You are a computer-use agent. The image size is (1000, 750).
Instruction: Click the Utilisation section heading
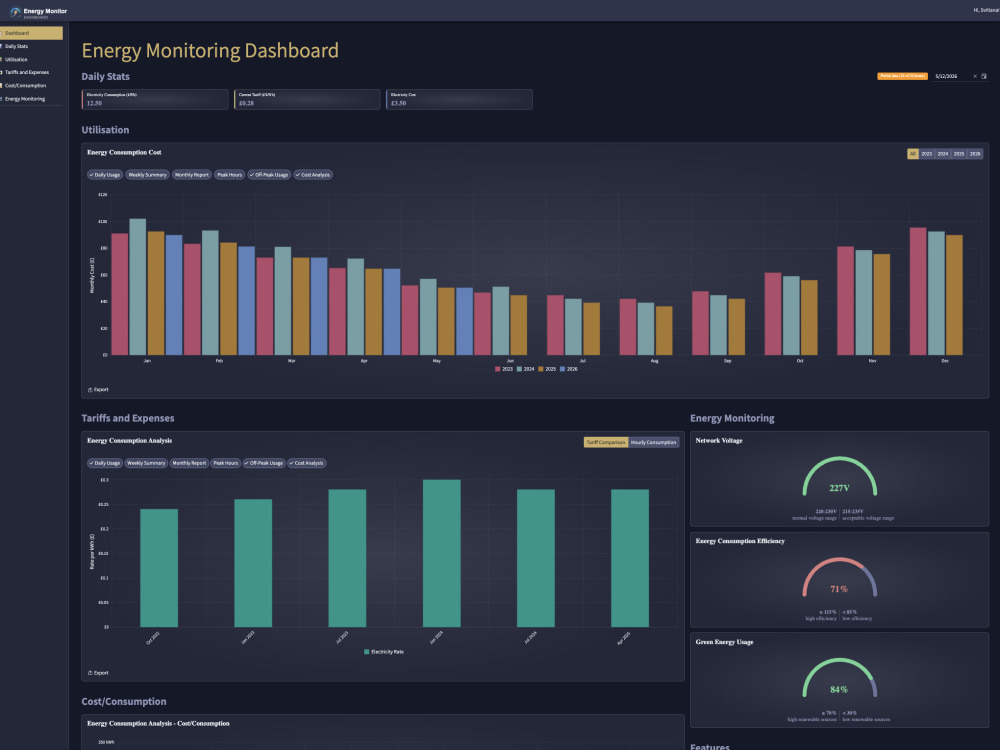(105, 130)
